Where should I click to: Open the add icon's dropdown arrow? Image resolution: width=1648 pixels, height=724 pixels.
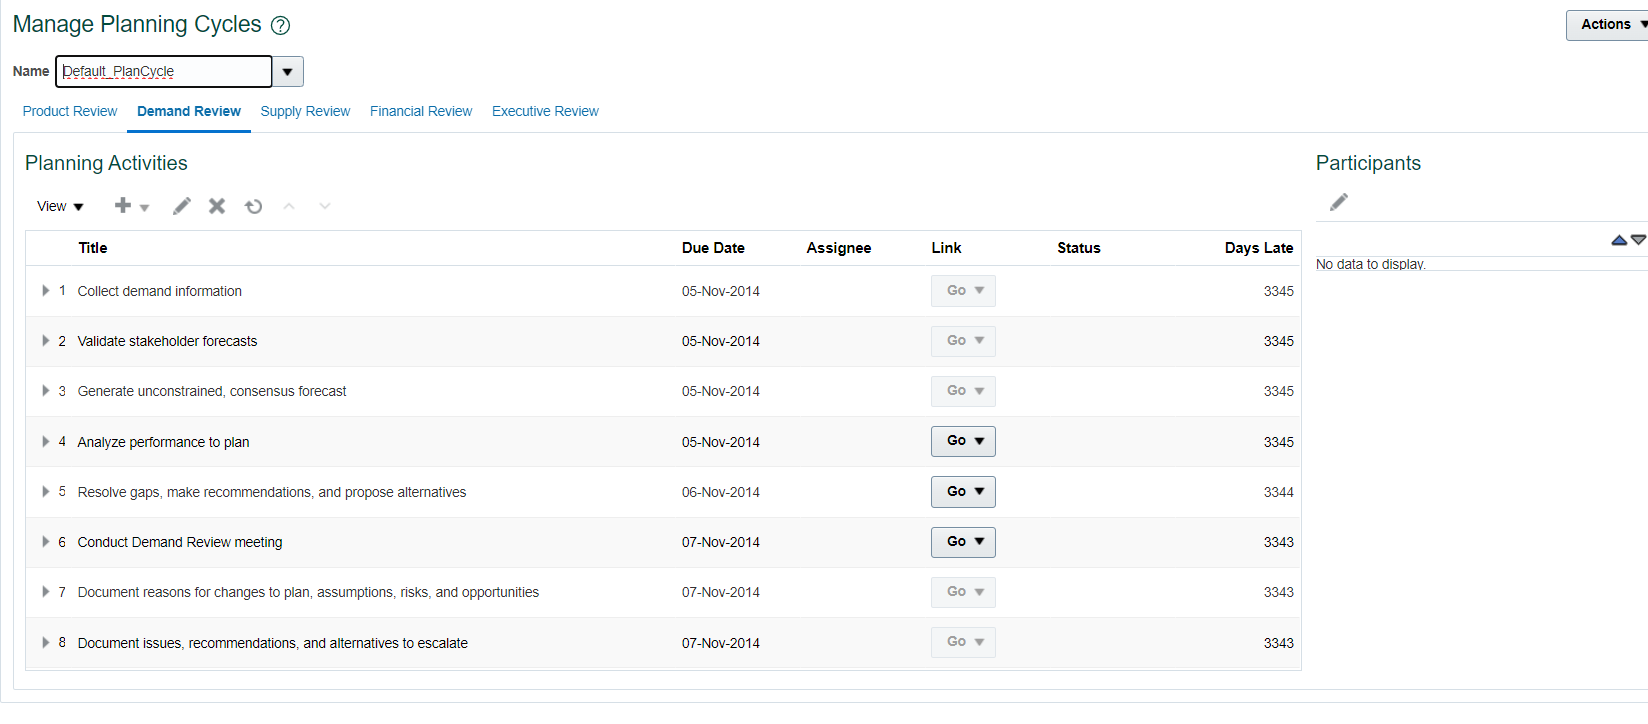145,207
